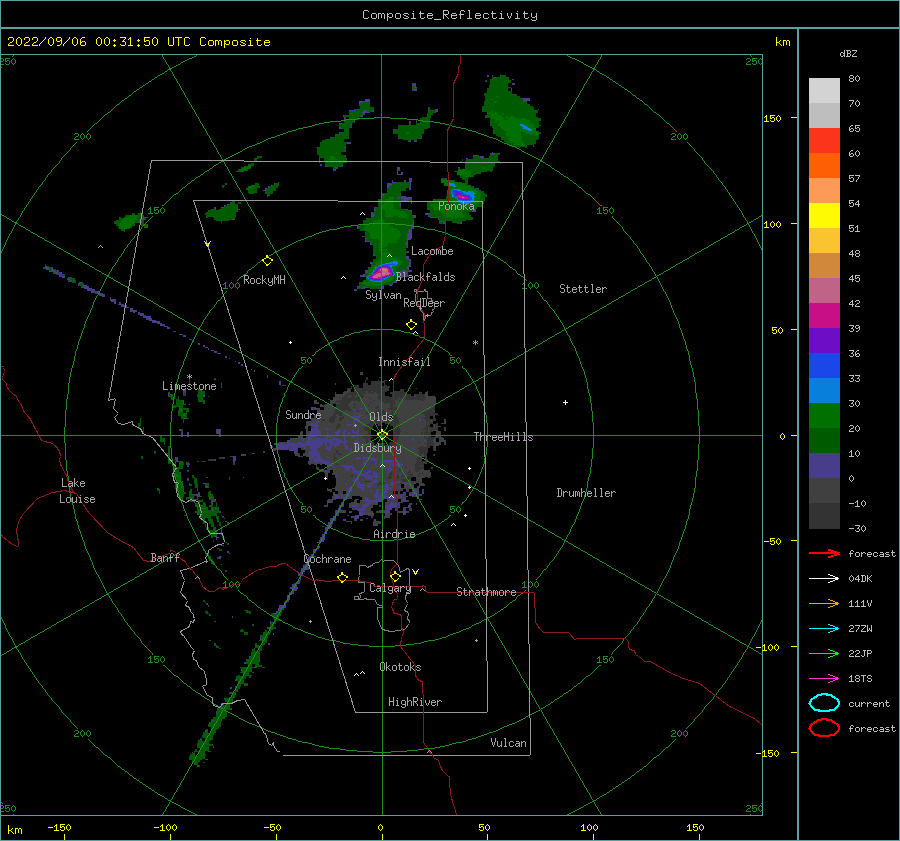Click the Blackfalds city label
Screen dimensions: 900x841
coord(425,277)
